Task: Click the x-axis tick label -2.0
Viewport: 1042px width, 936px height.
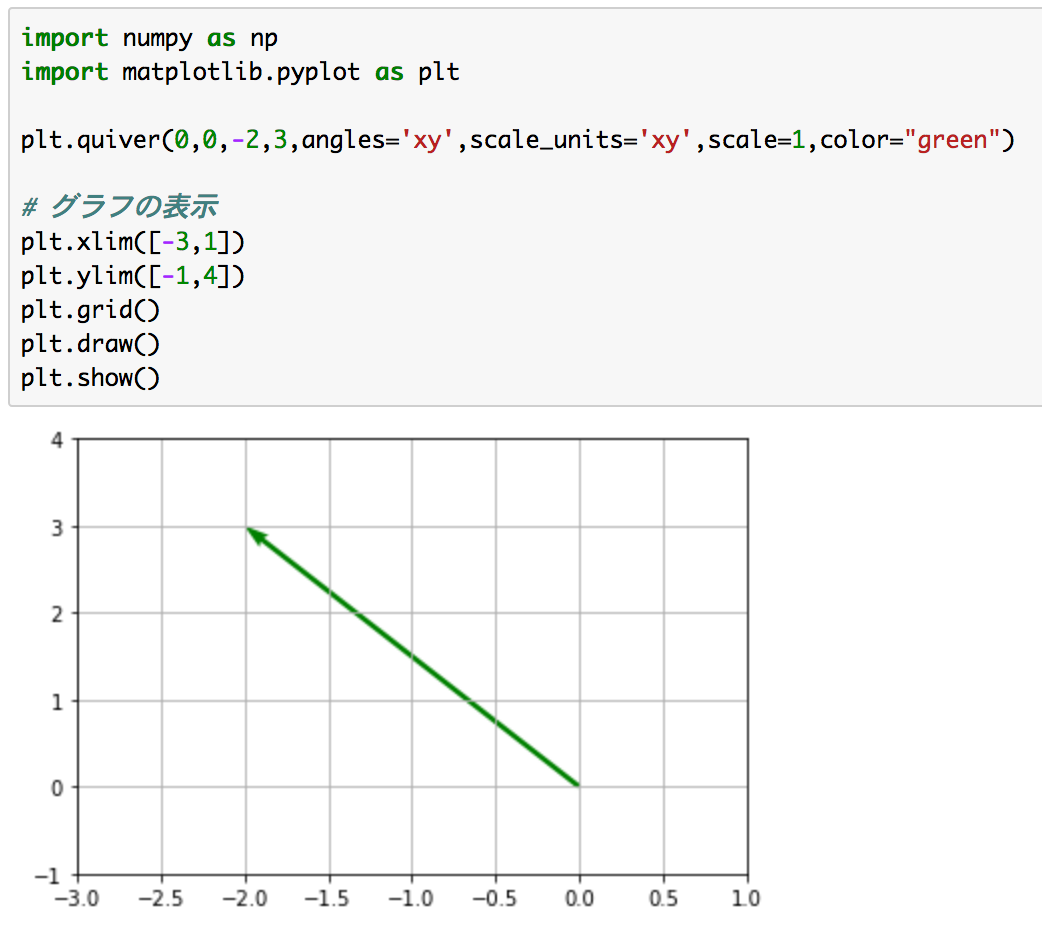Action: click(x=245, y=899)
